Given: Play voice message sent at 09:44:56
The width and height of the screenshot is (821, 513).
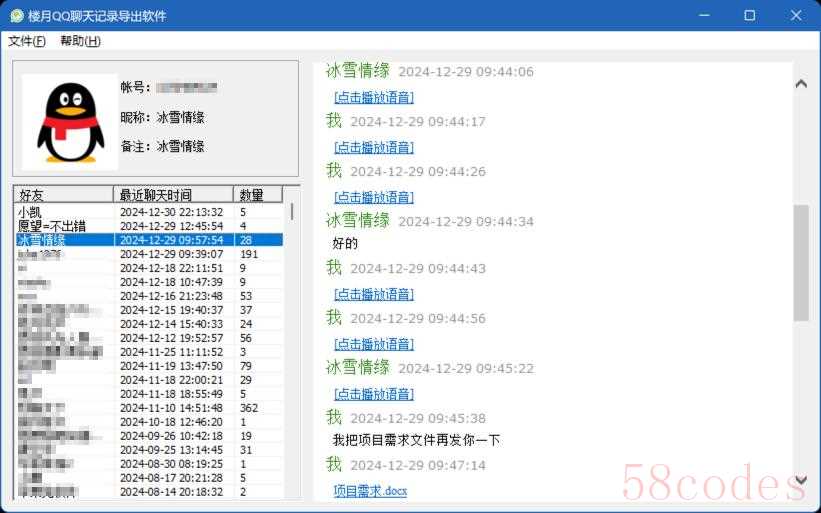Looking at the screenshot, I should [374, 344].
